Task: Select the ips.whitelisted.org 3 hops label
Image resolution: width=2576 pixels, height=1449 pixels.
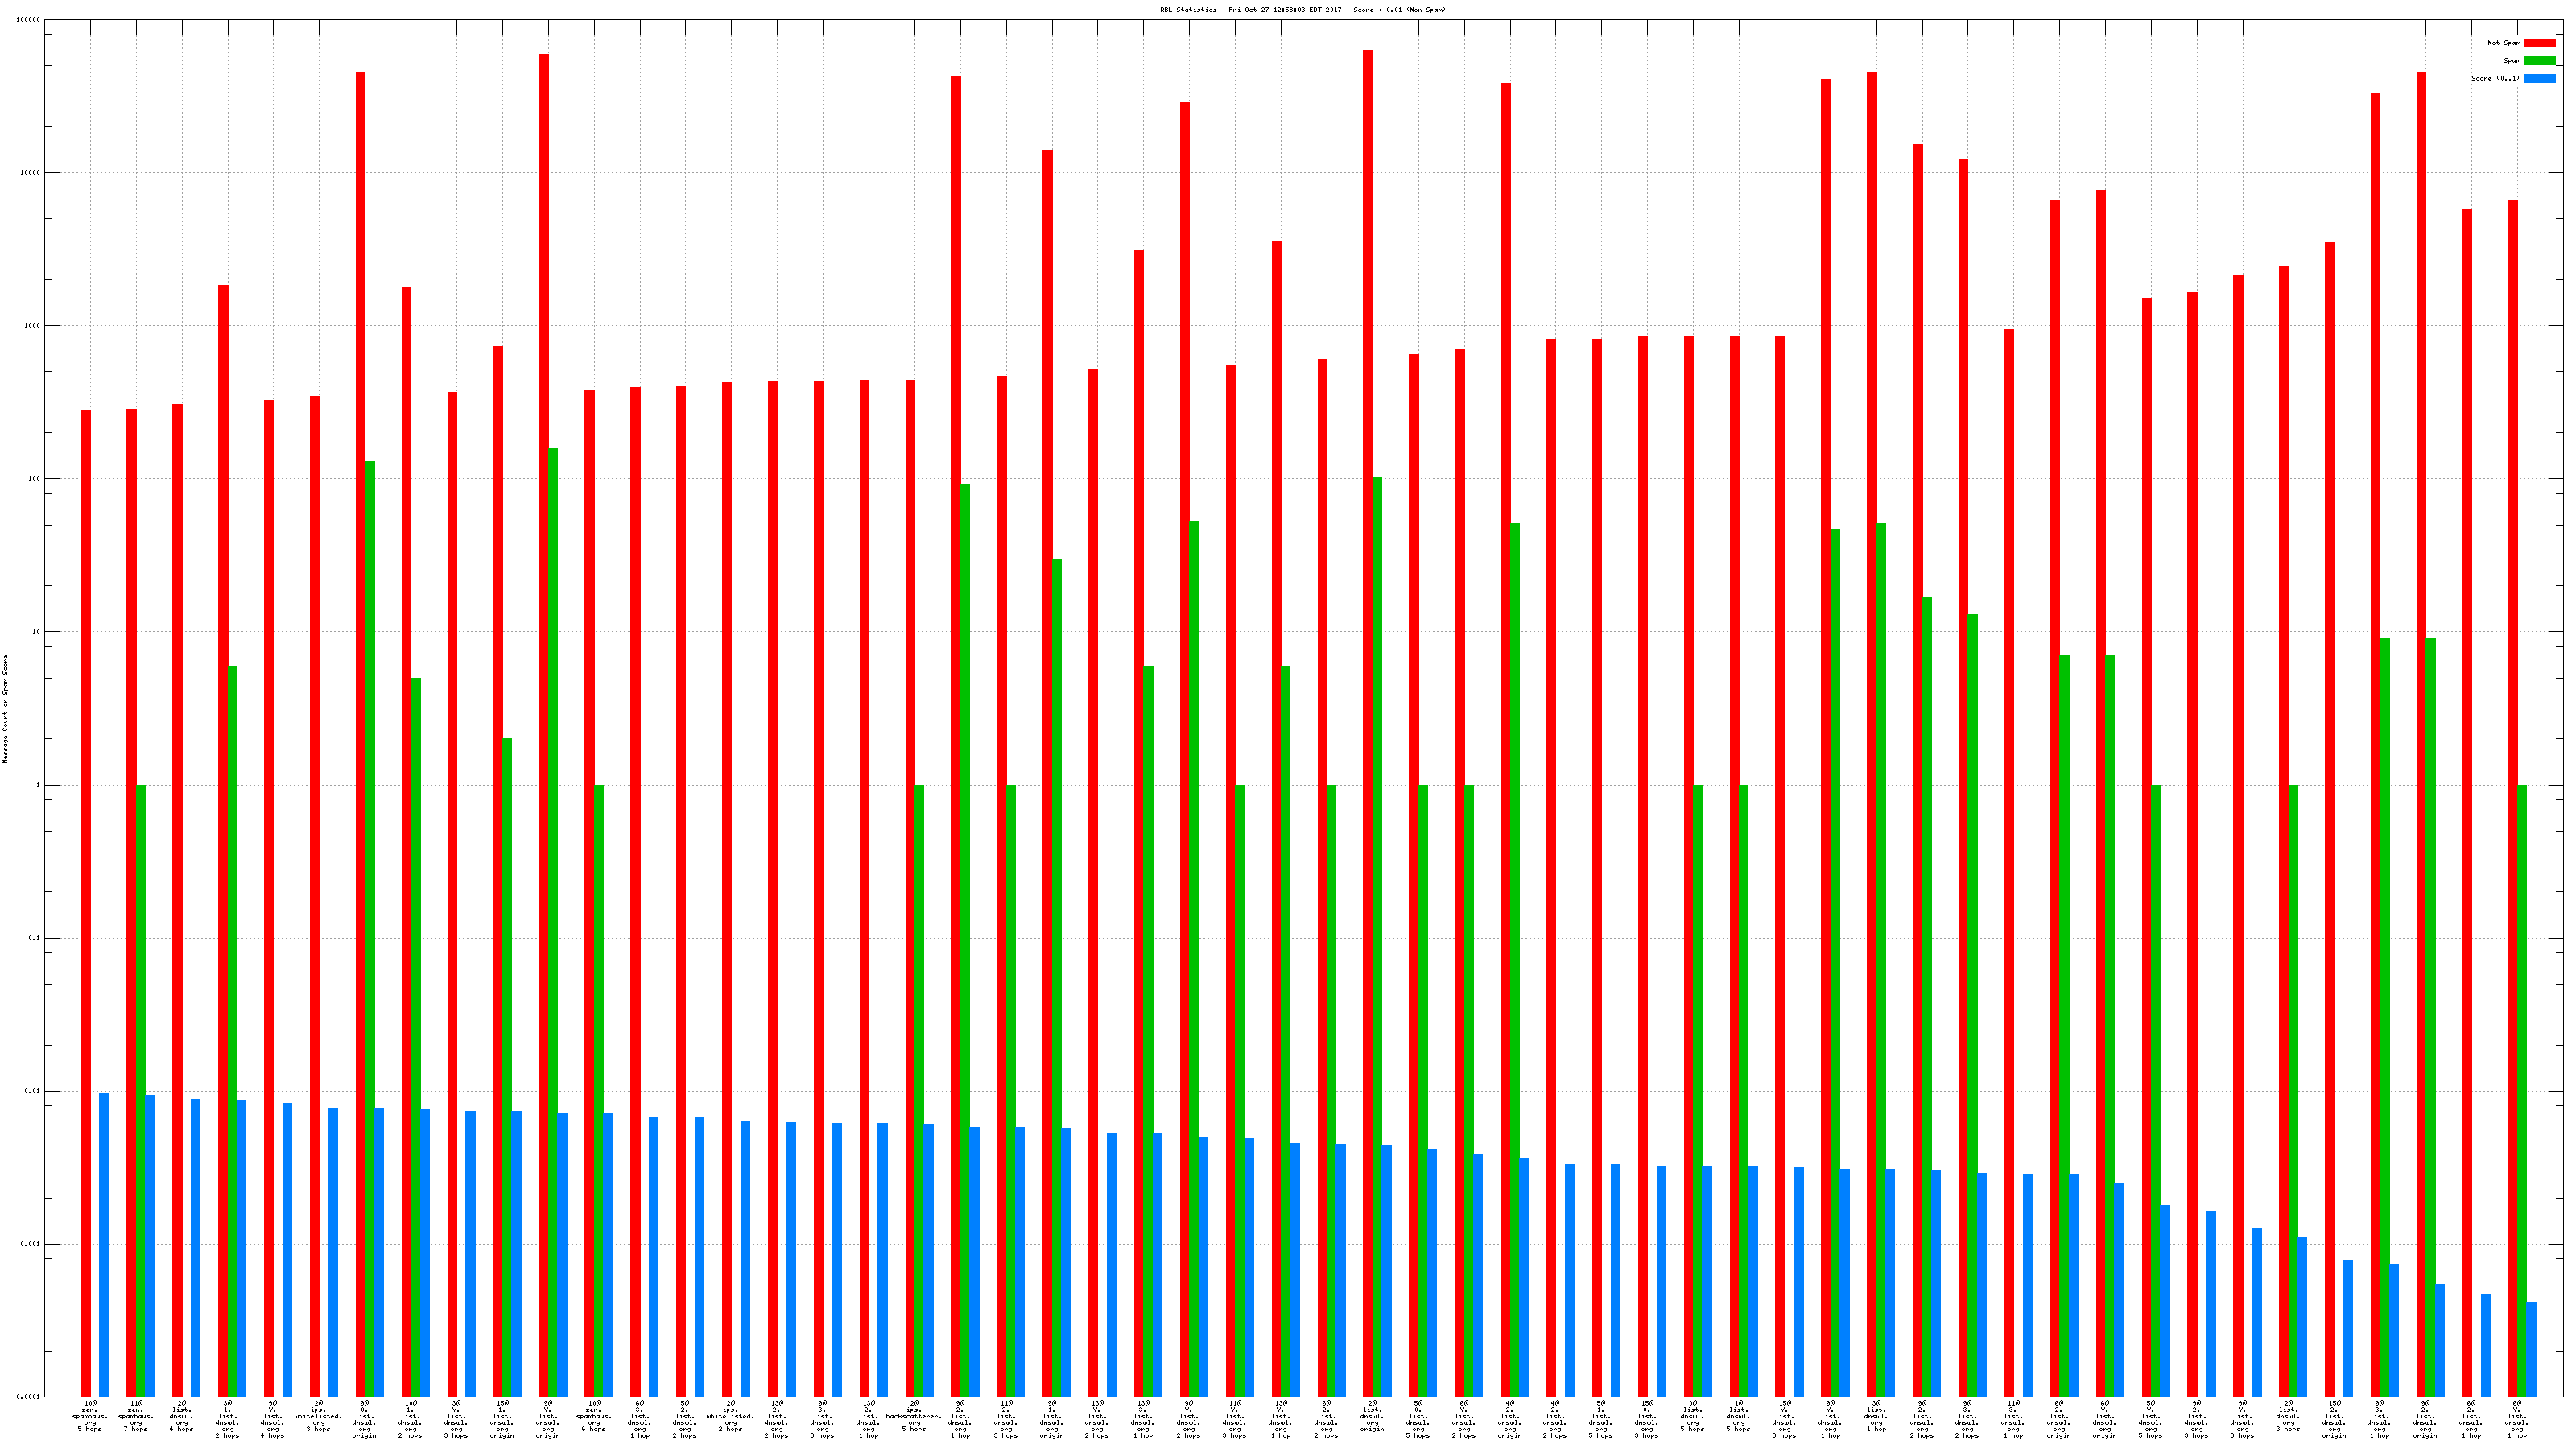Action: [318, 1416]
